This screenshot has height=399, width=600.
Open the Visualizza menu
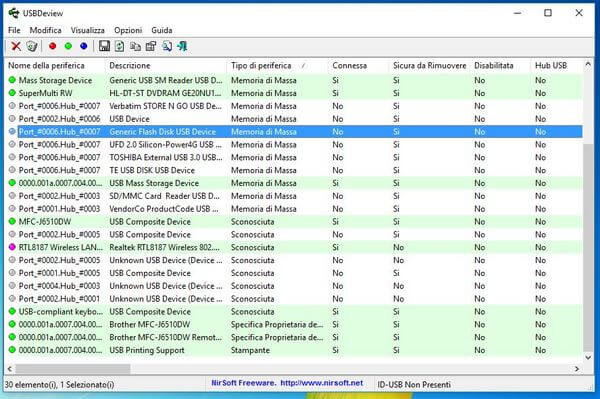coord(88,30)
